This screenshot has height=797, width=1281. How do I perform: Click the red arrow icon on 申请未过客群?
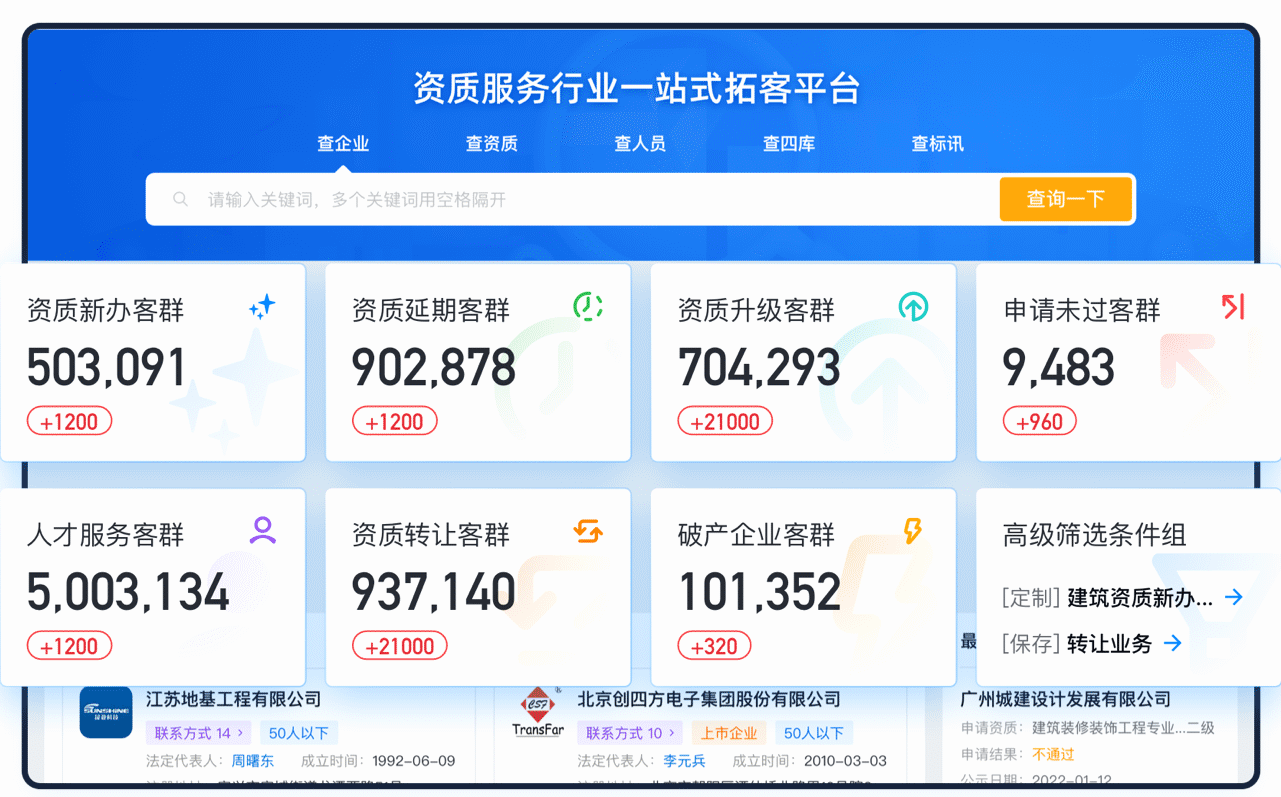click(x=1234, y=307)
